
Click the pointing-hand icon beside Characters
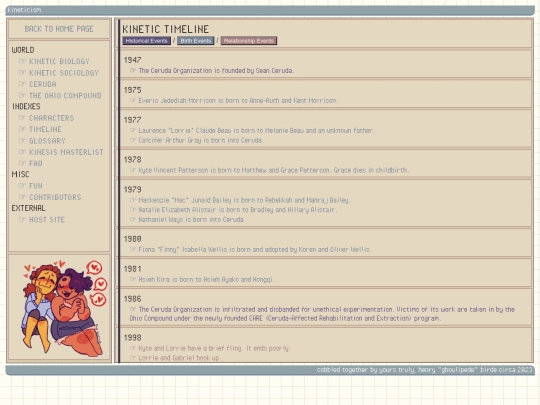pos(22,117)
